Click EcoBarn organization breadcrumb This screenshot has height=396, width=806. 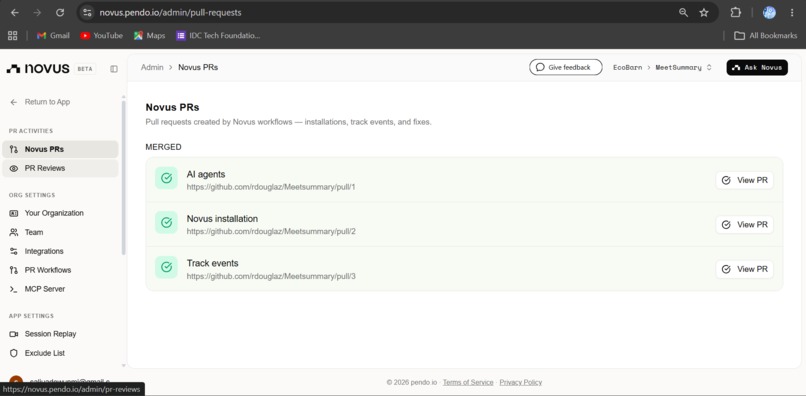pos(627,67)
